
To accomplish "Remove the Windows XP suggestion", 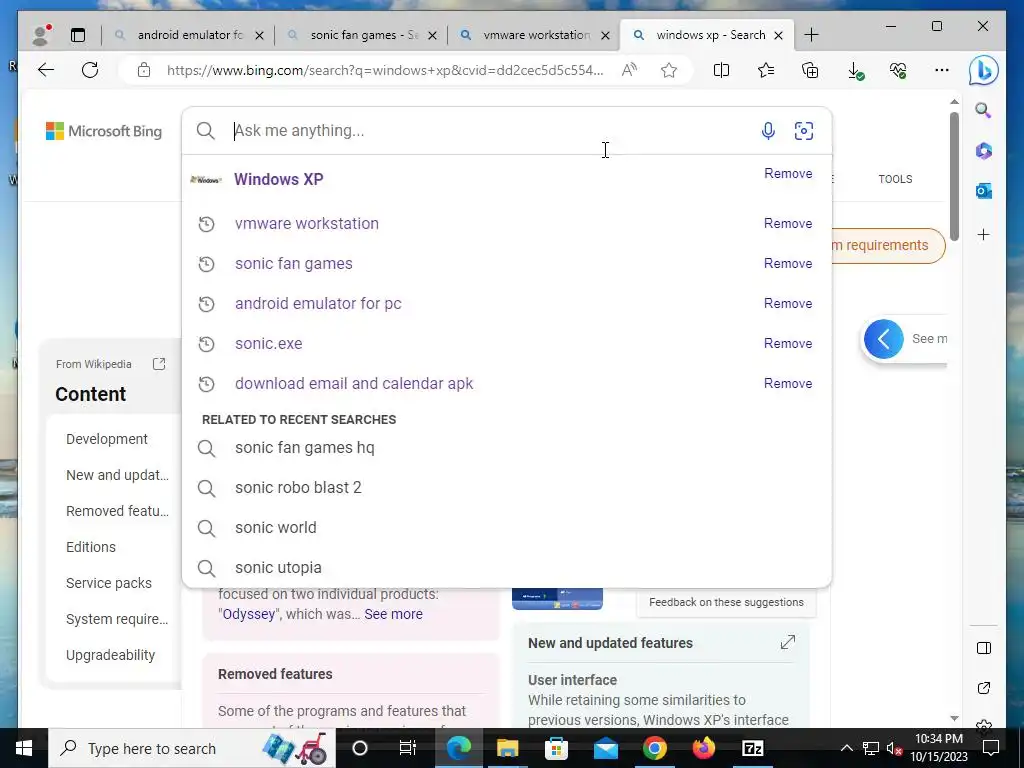I will 788,173.
